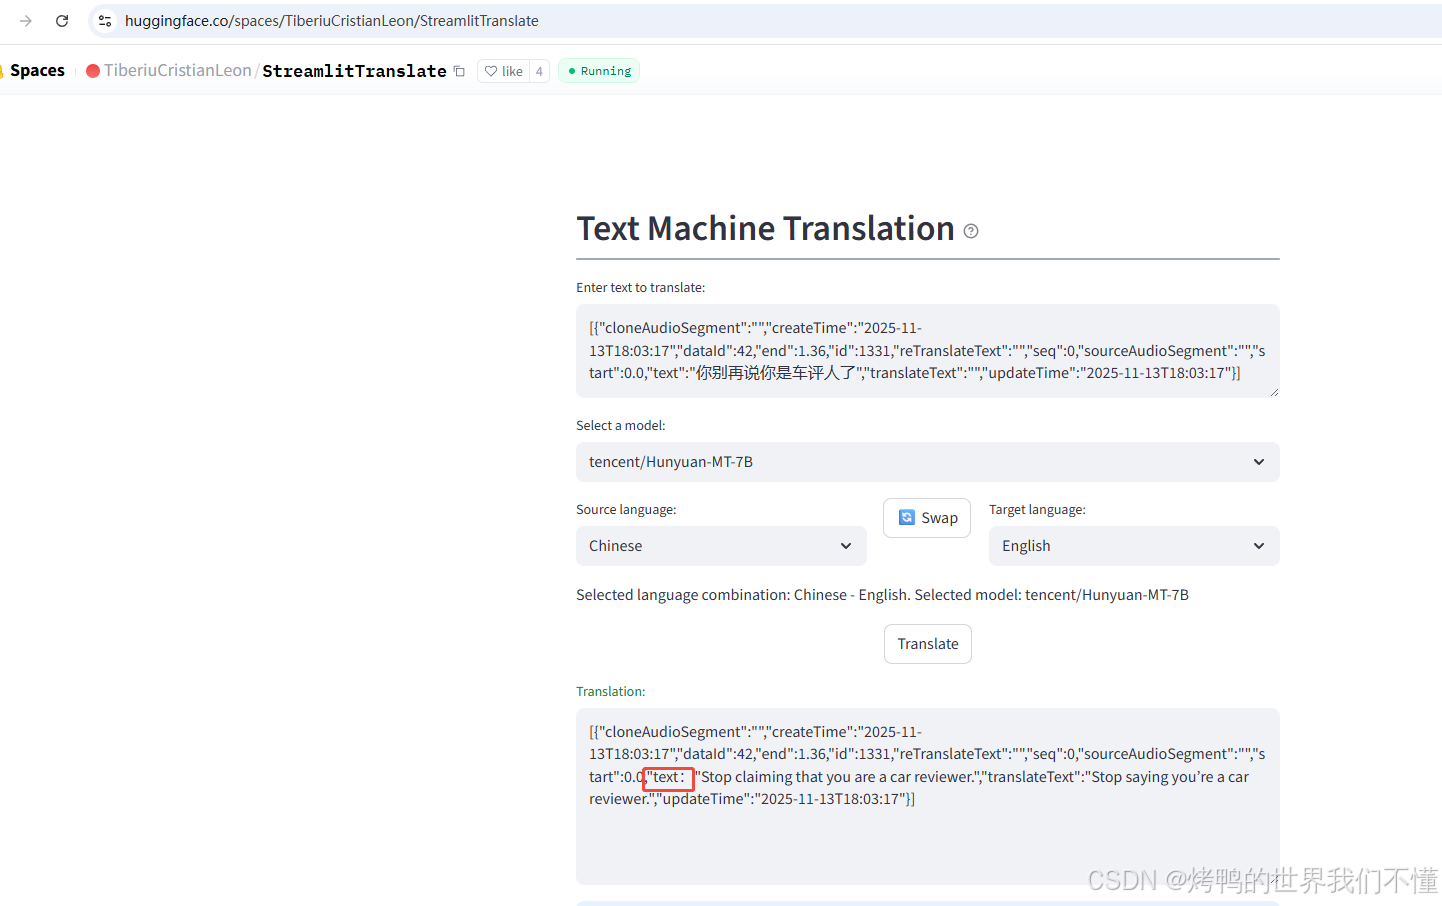Click the Target language label

click(x=1037, y=509)
